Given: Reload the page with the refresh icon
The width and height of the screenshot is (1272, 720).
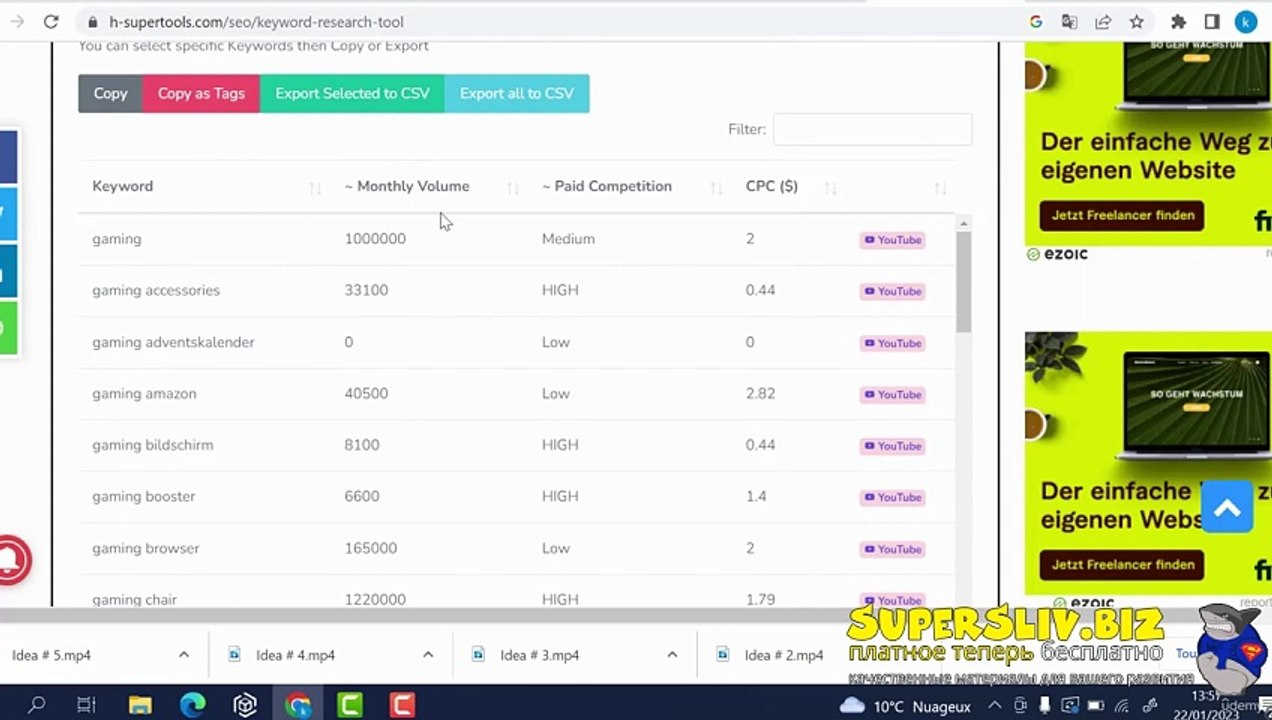Looking at the screenshot, I should tap(51, 21).
